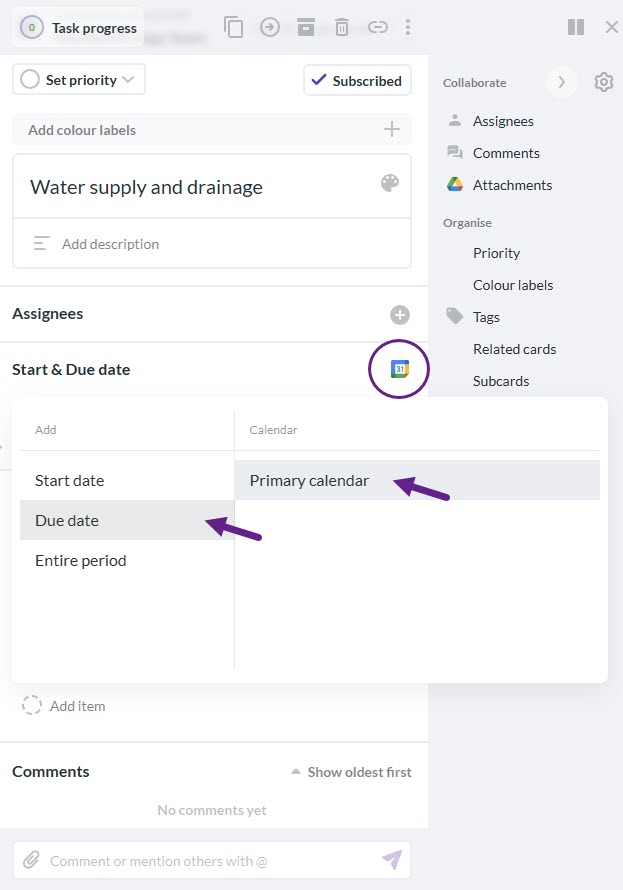
Task: Toggle the Task progress badge
Action: tap(77, 28)
